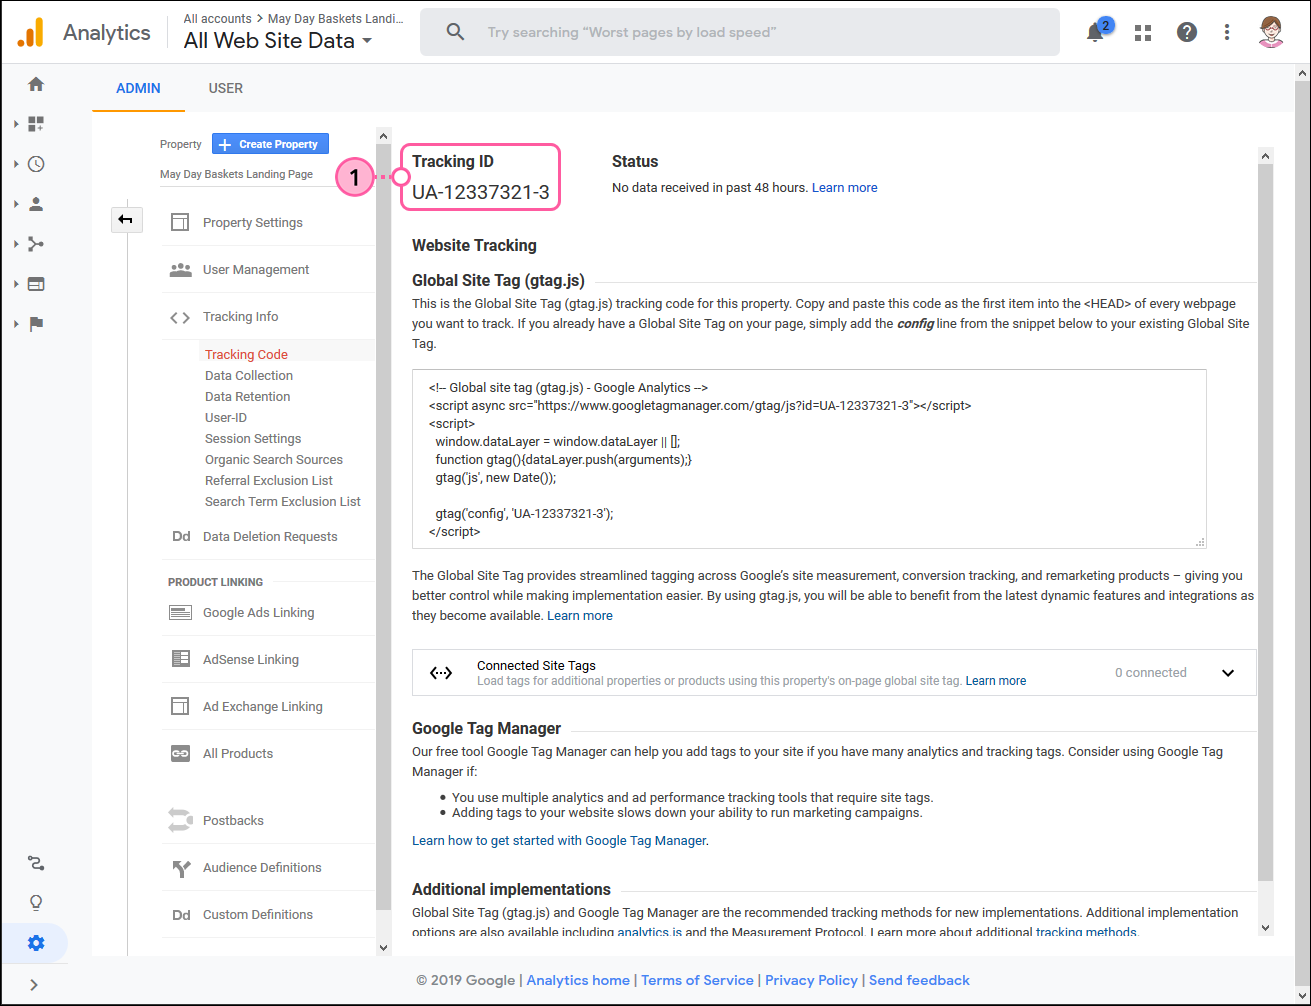This screenshot has width=1311, height=1006.
Task: Open the Audience person icon
Action: point(36,204)
